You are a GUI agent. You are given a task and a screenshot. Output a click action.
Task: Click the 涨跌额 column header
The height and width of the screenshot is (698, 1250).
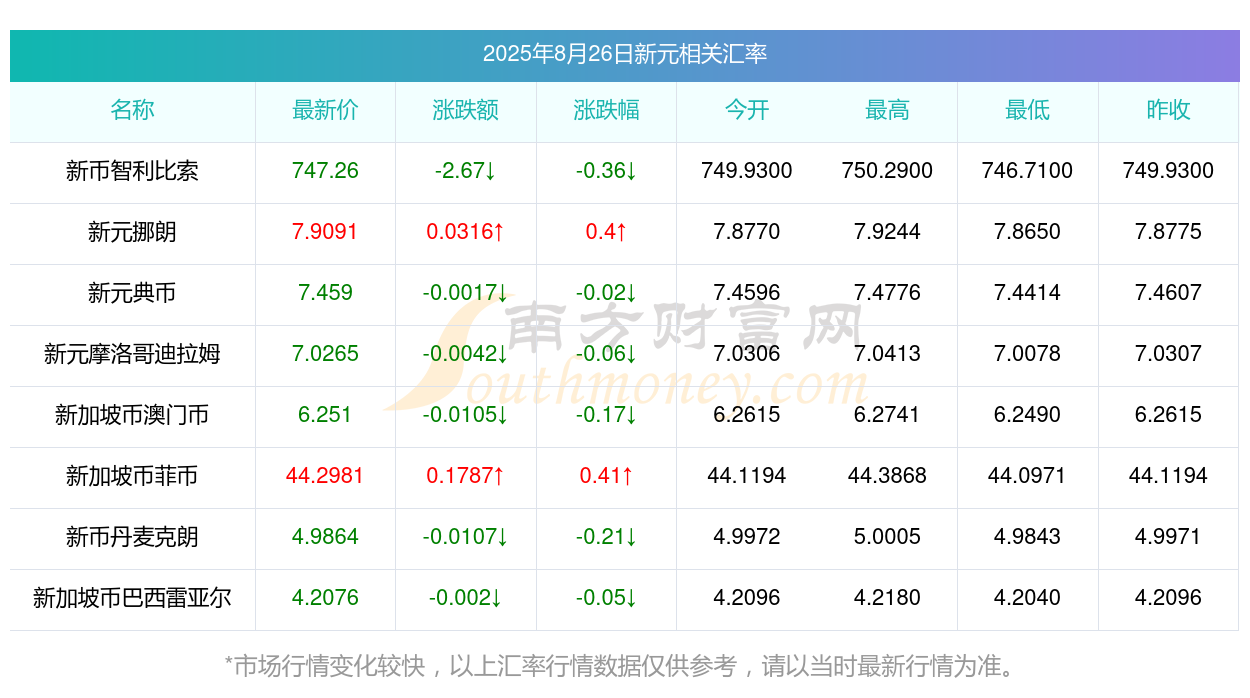[x=466, y=110]
